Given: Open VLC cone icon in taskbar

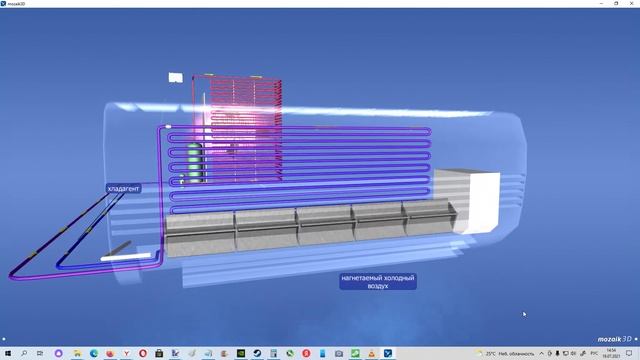Looking at the screenshot, I should (371, 353).
